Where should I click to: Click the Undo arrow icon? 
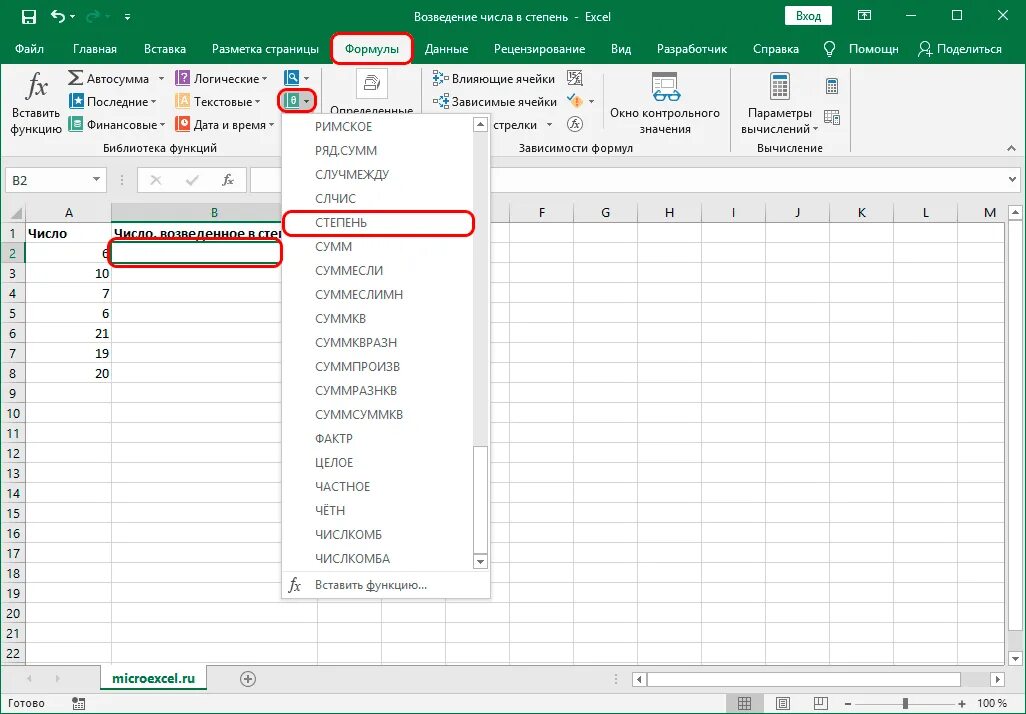[58, 16]
